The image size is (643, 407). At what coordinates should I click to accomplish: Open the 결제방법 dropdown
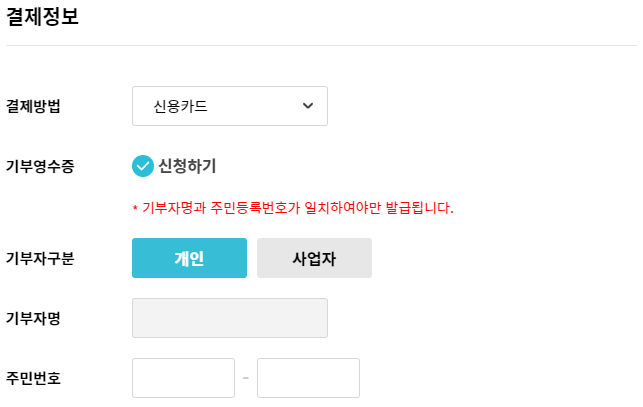pos(229,105)
